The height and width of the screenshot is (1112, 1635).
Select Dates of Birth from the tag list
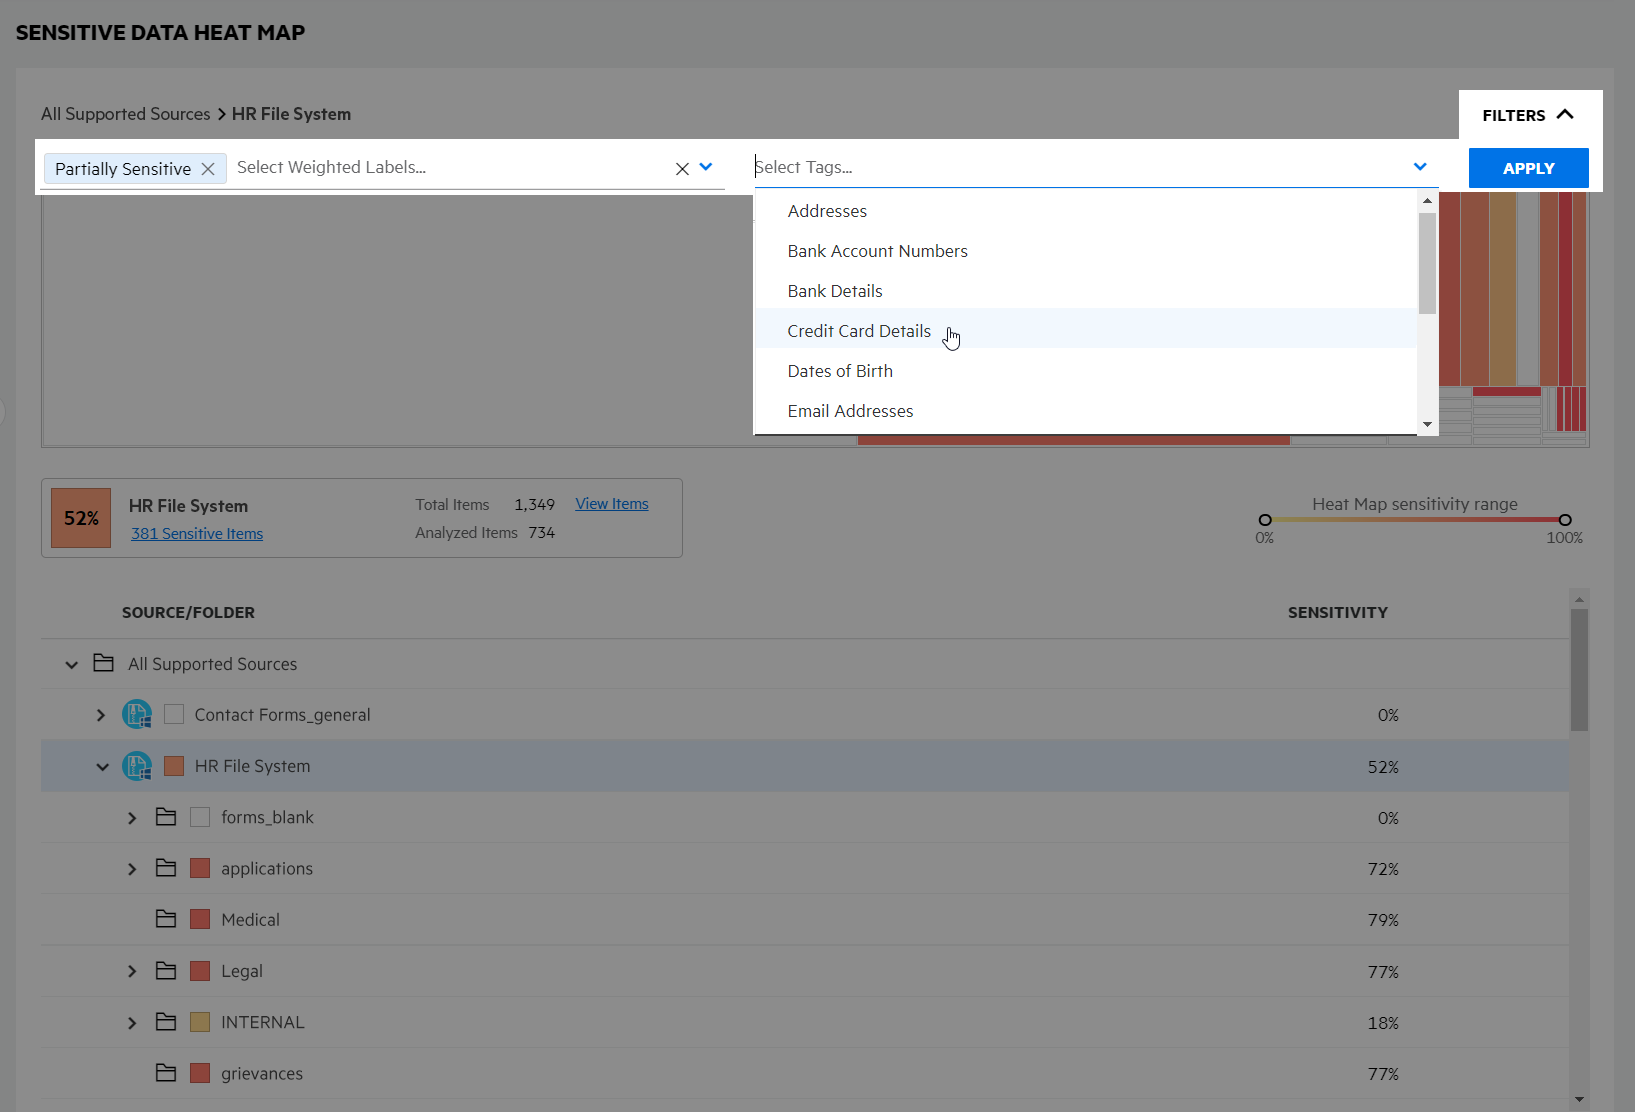point(840,370)
